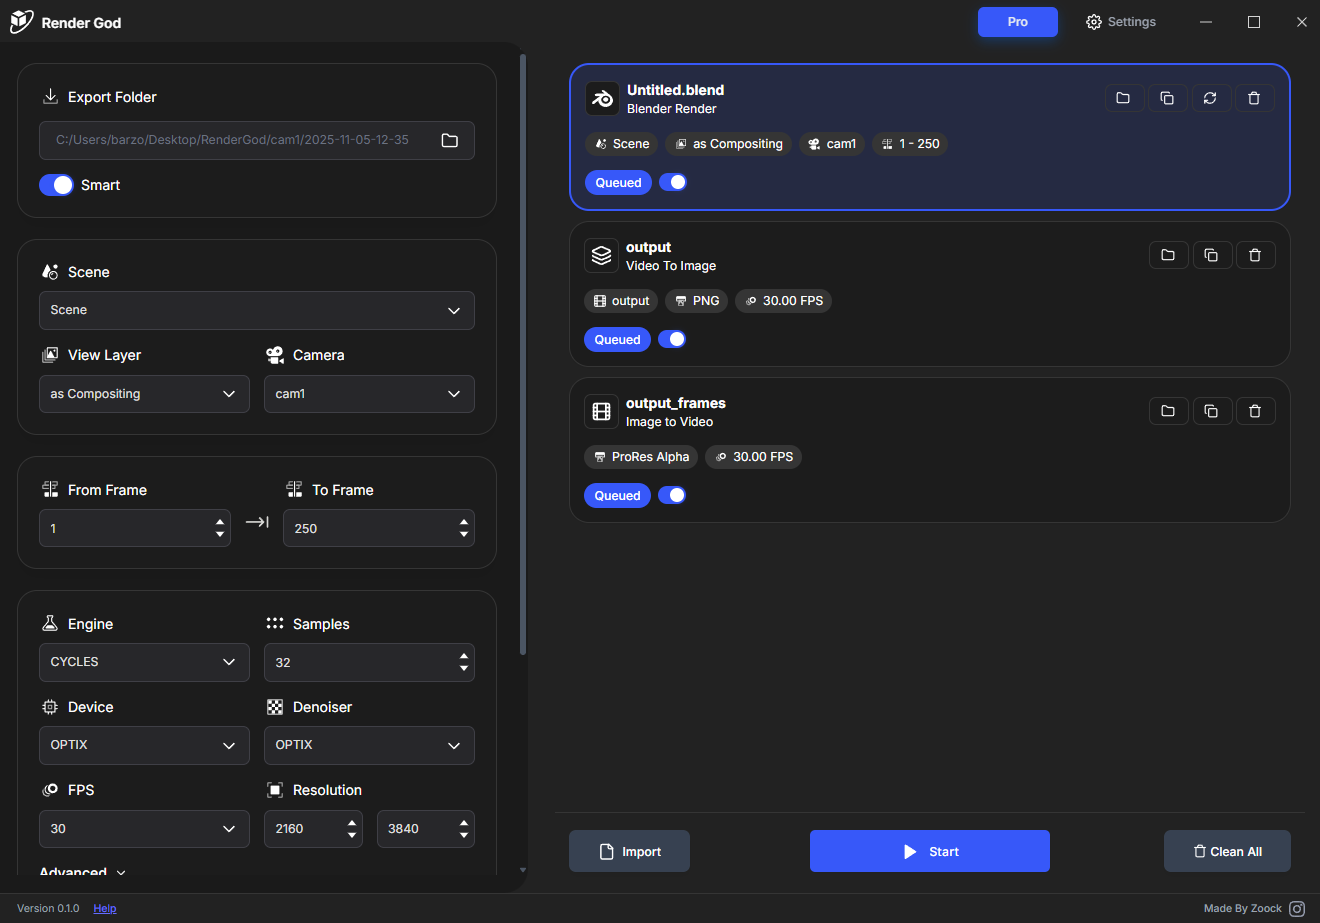
Task: Delete the output_frames render job
Action: pos(1256,410)
